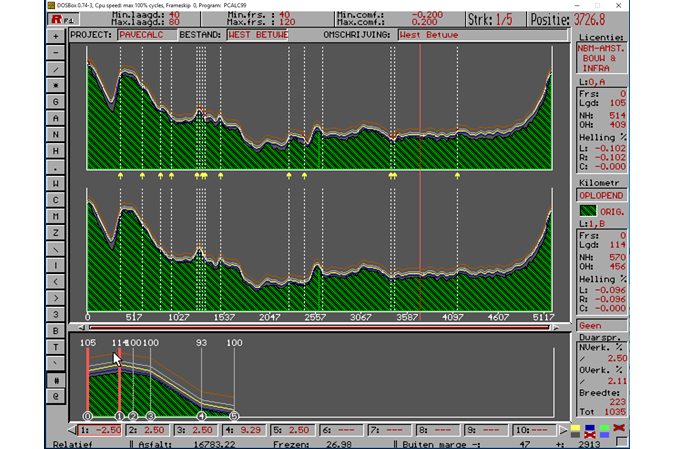Select the light blue color swatch
Screen dimensions: 675x449
604,435
